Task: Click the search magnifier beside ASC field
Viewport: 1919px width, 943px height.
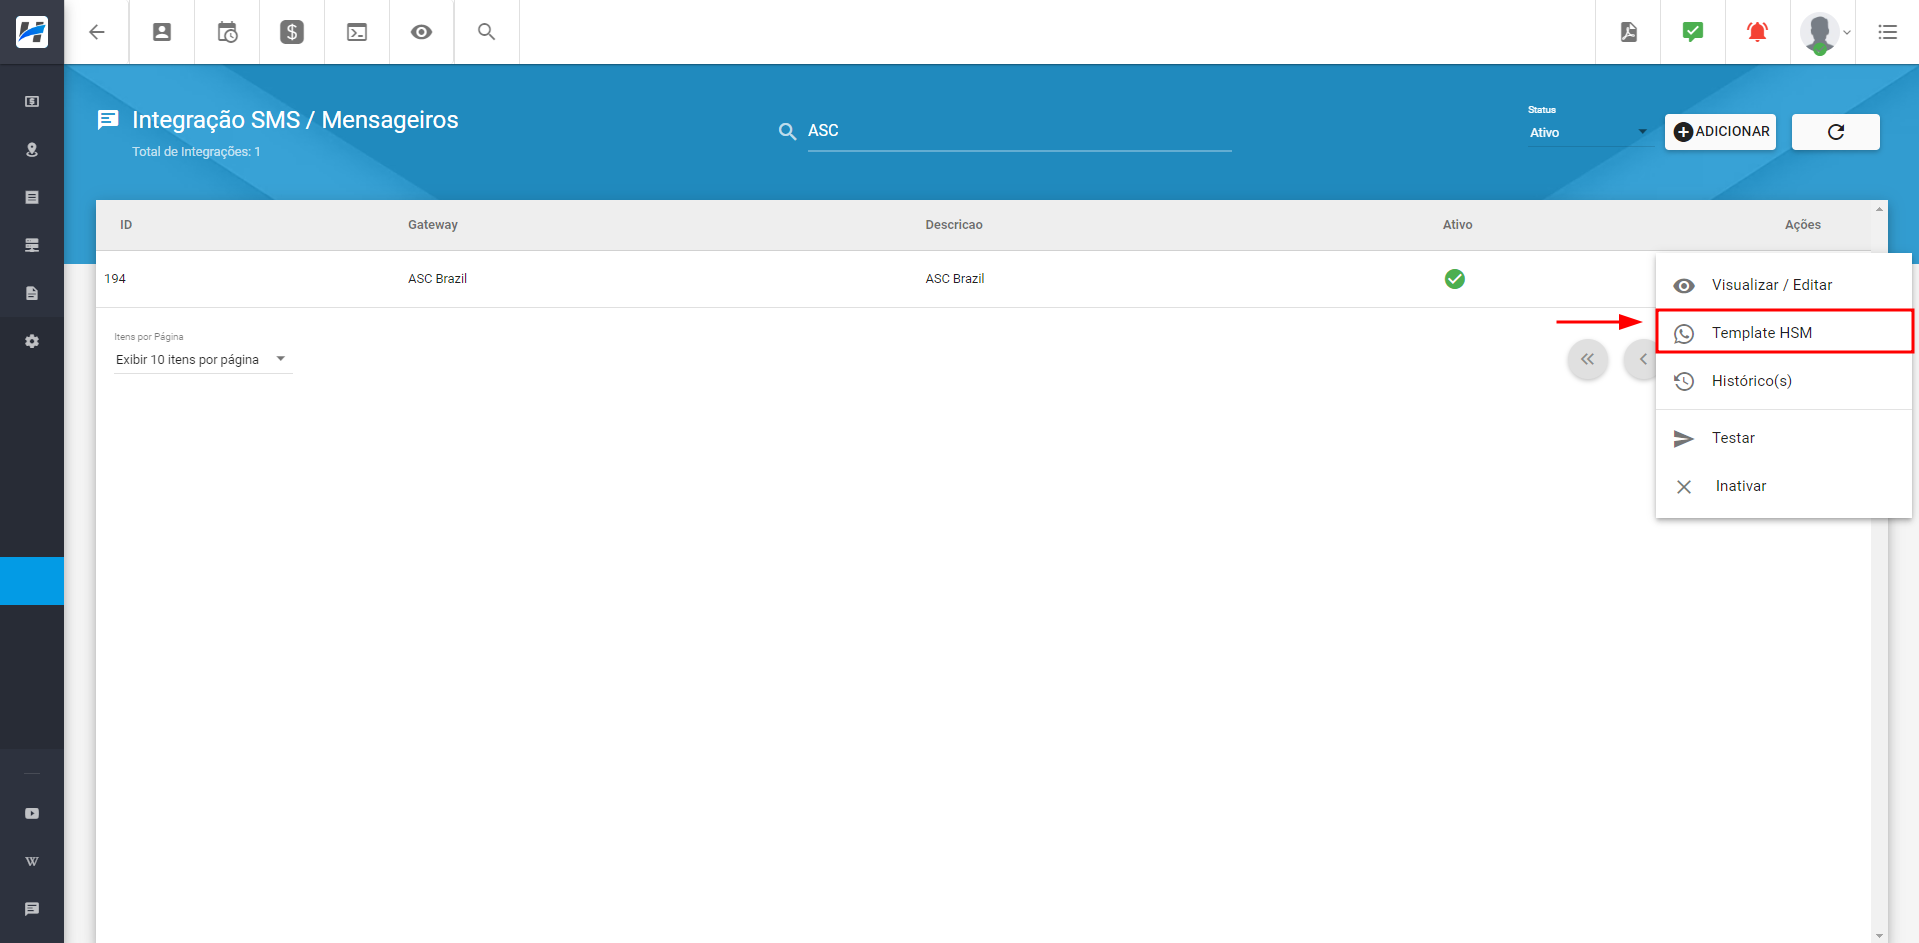Action: click(x=788, y=132)
